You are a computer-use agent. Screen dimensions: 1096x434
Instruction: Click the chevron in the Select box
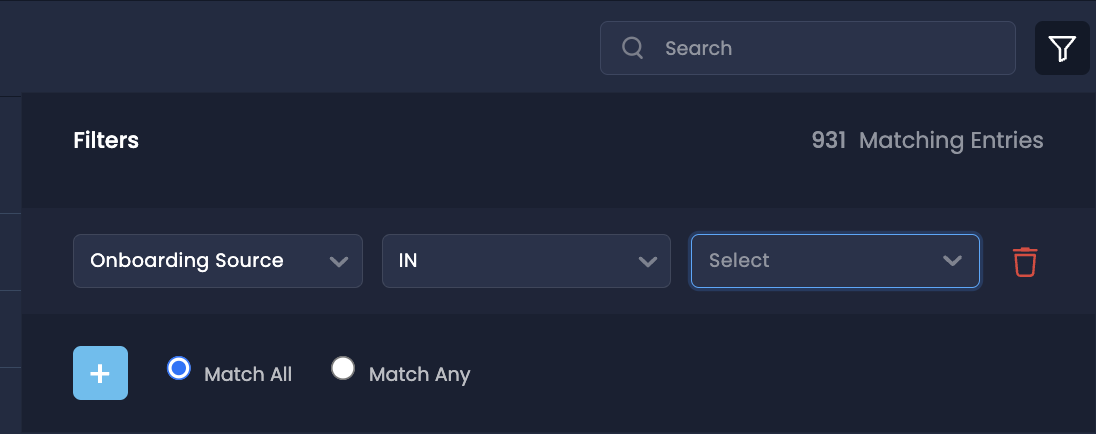(x=952, y=261)
